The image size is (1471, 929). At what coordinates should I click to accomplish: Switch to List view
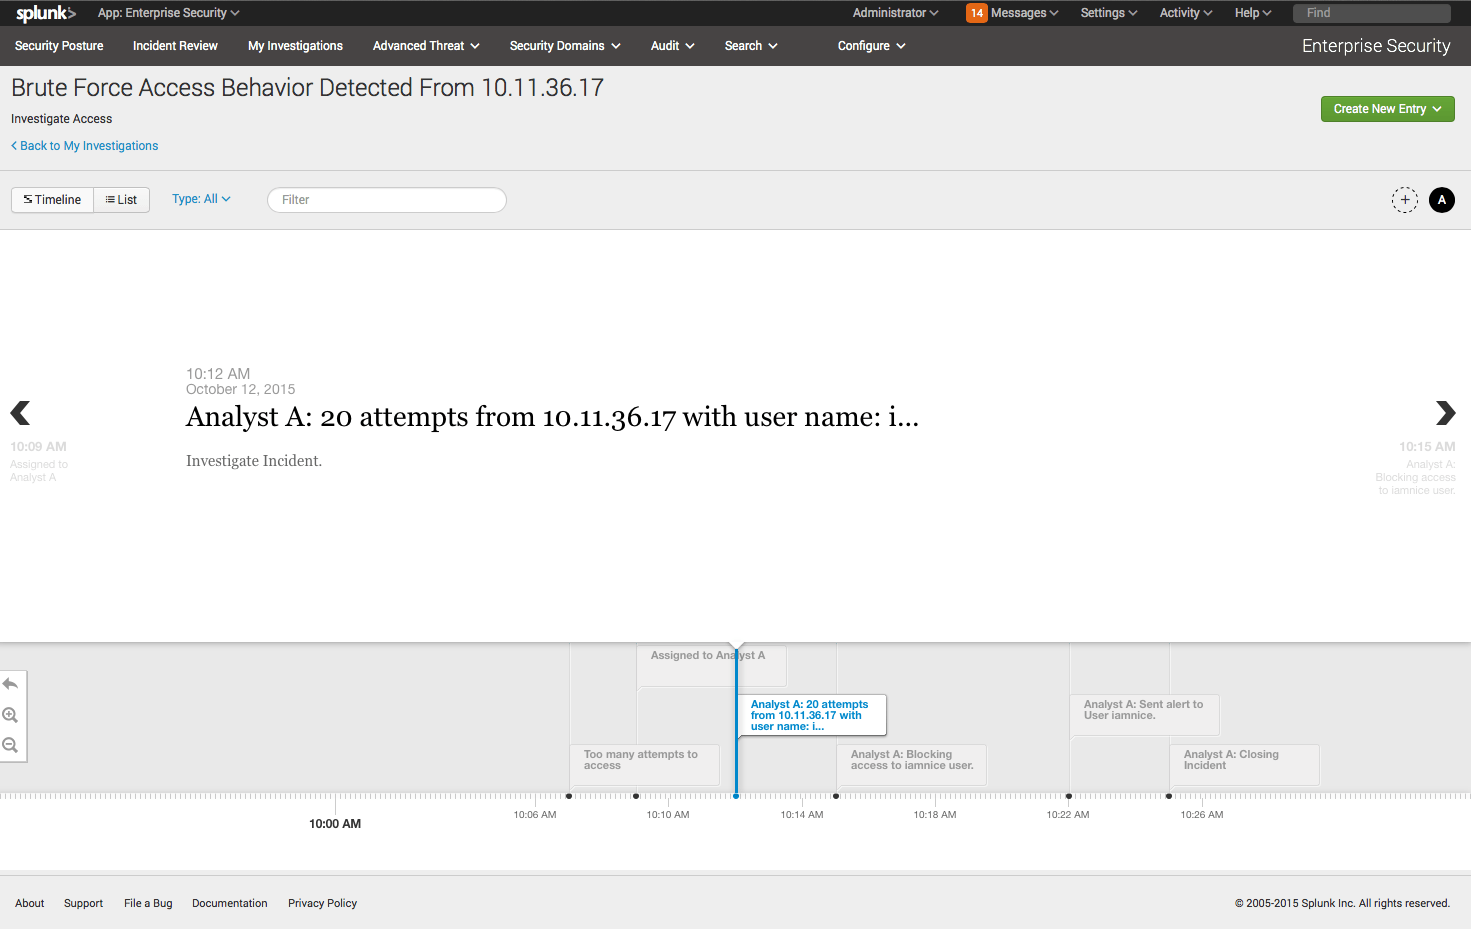point(122,200)
